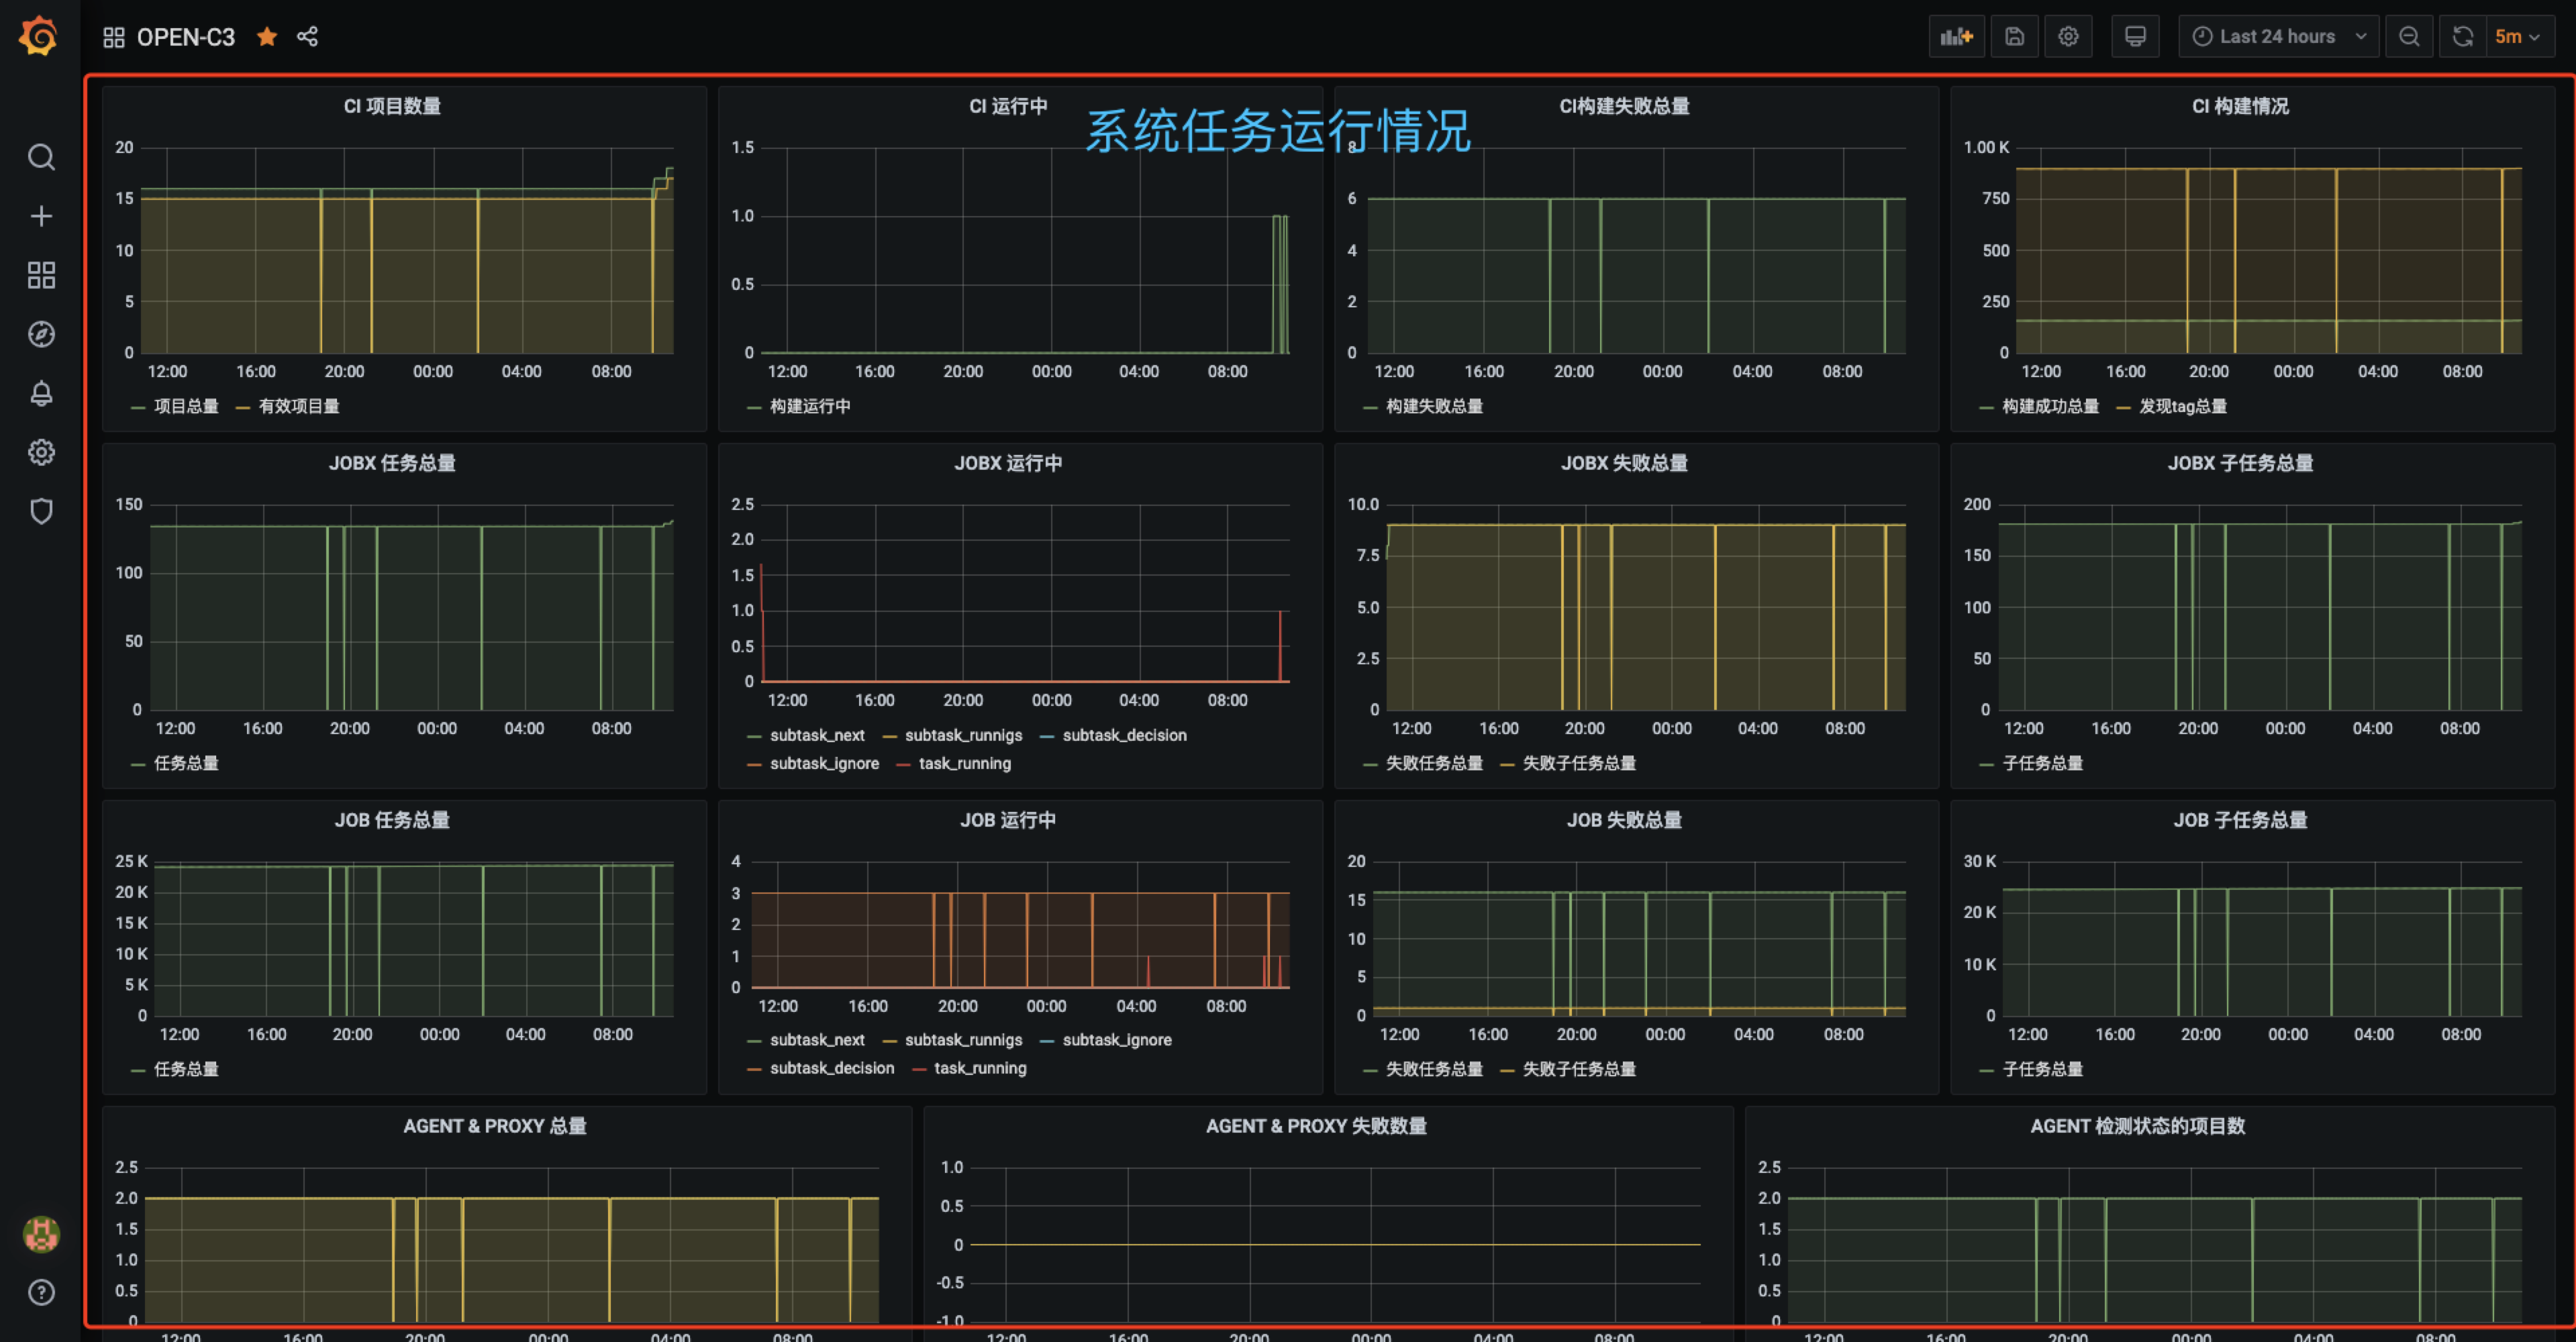
Task: Toggle subtask_runnigs legend in JOBX 运行中
Action: point(963,735)
